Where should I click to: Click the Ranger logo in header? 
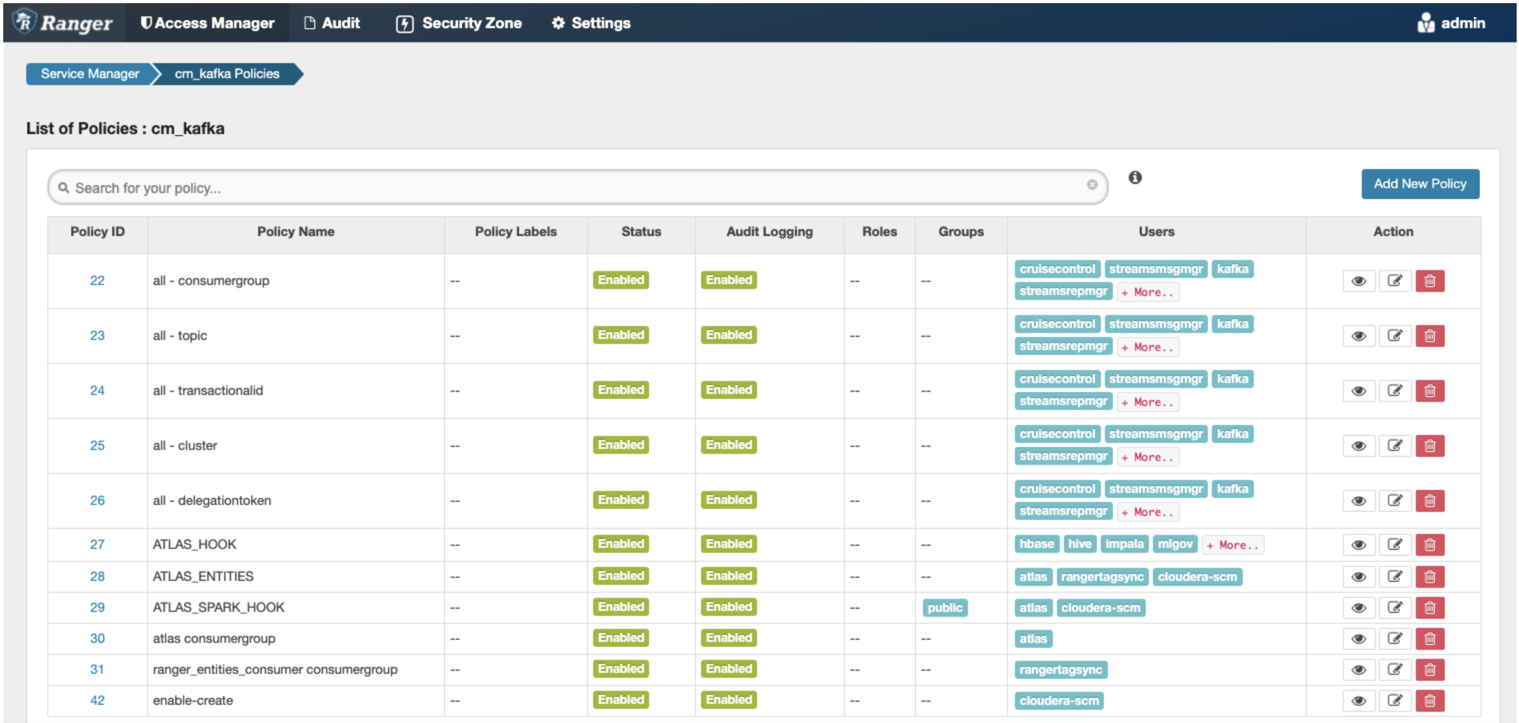pos(64,23)
